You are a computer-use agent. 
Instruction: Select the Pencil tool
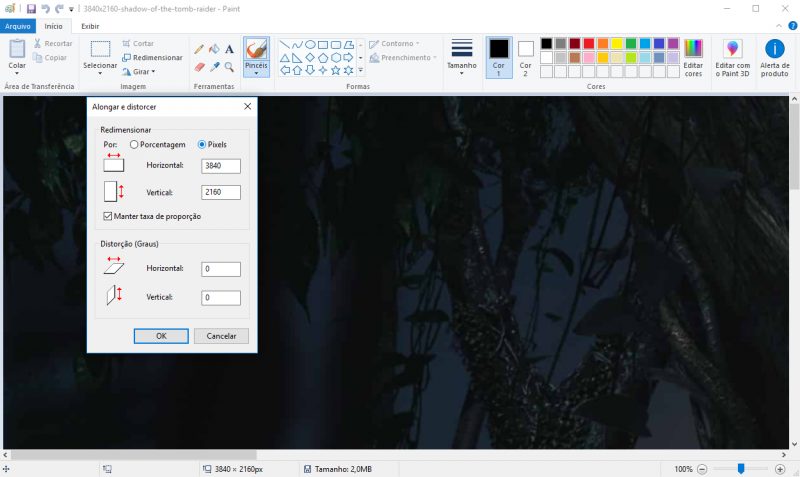click(199, 48)
